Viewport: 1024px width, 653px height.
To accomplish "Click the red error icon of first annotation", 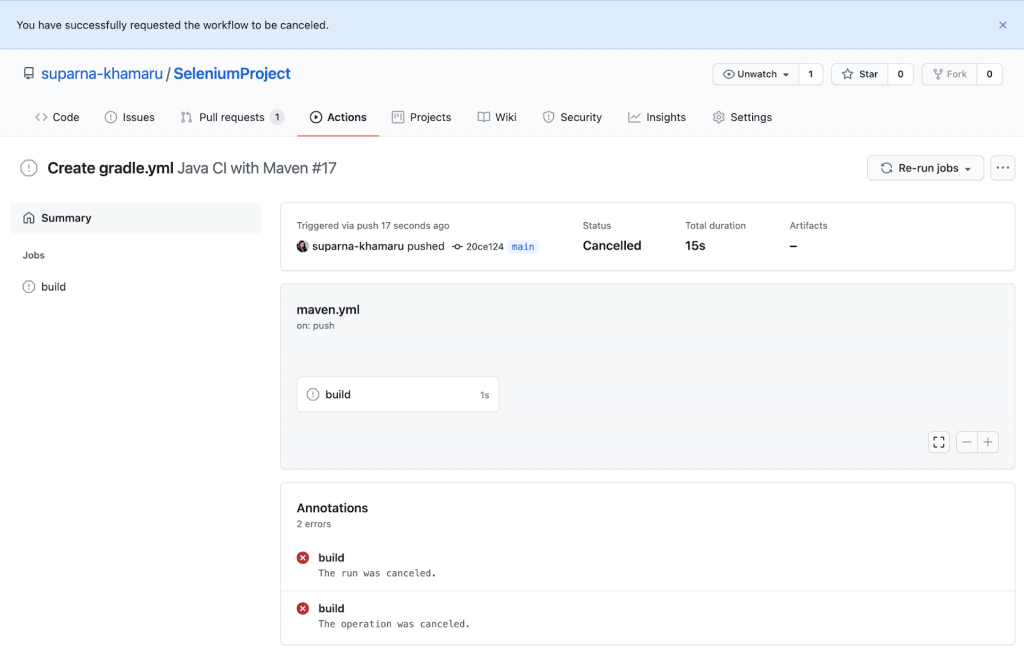I will click(x=303, y=558).
